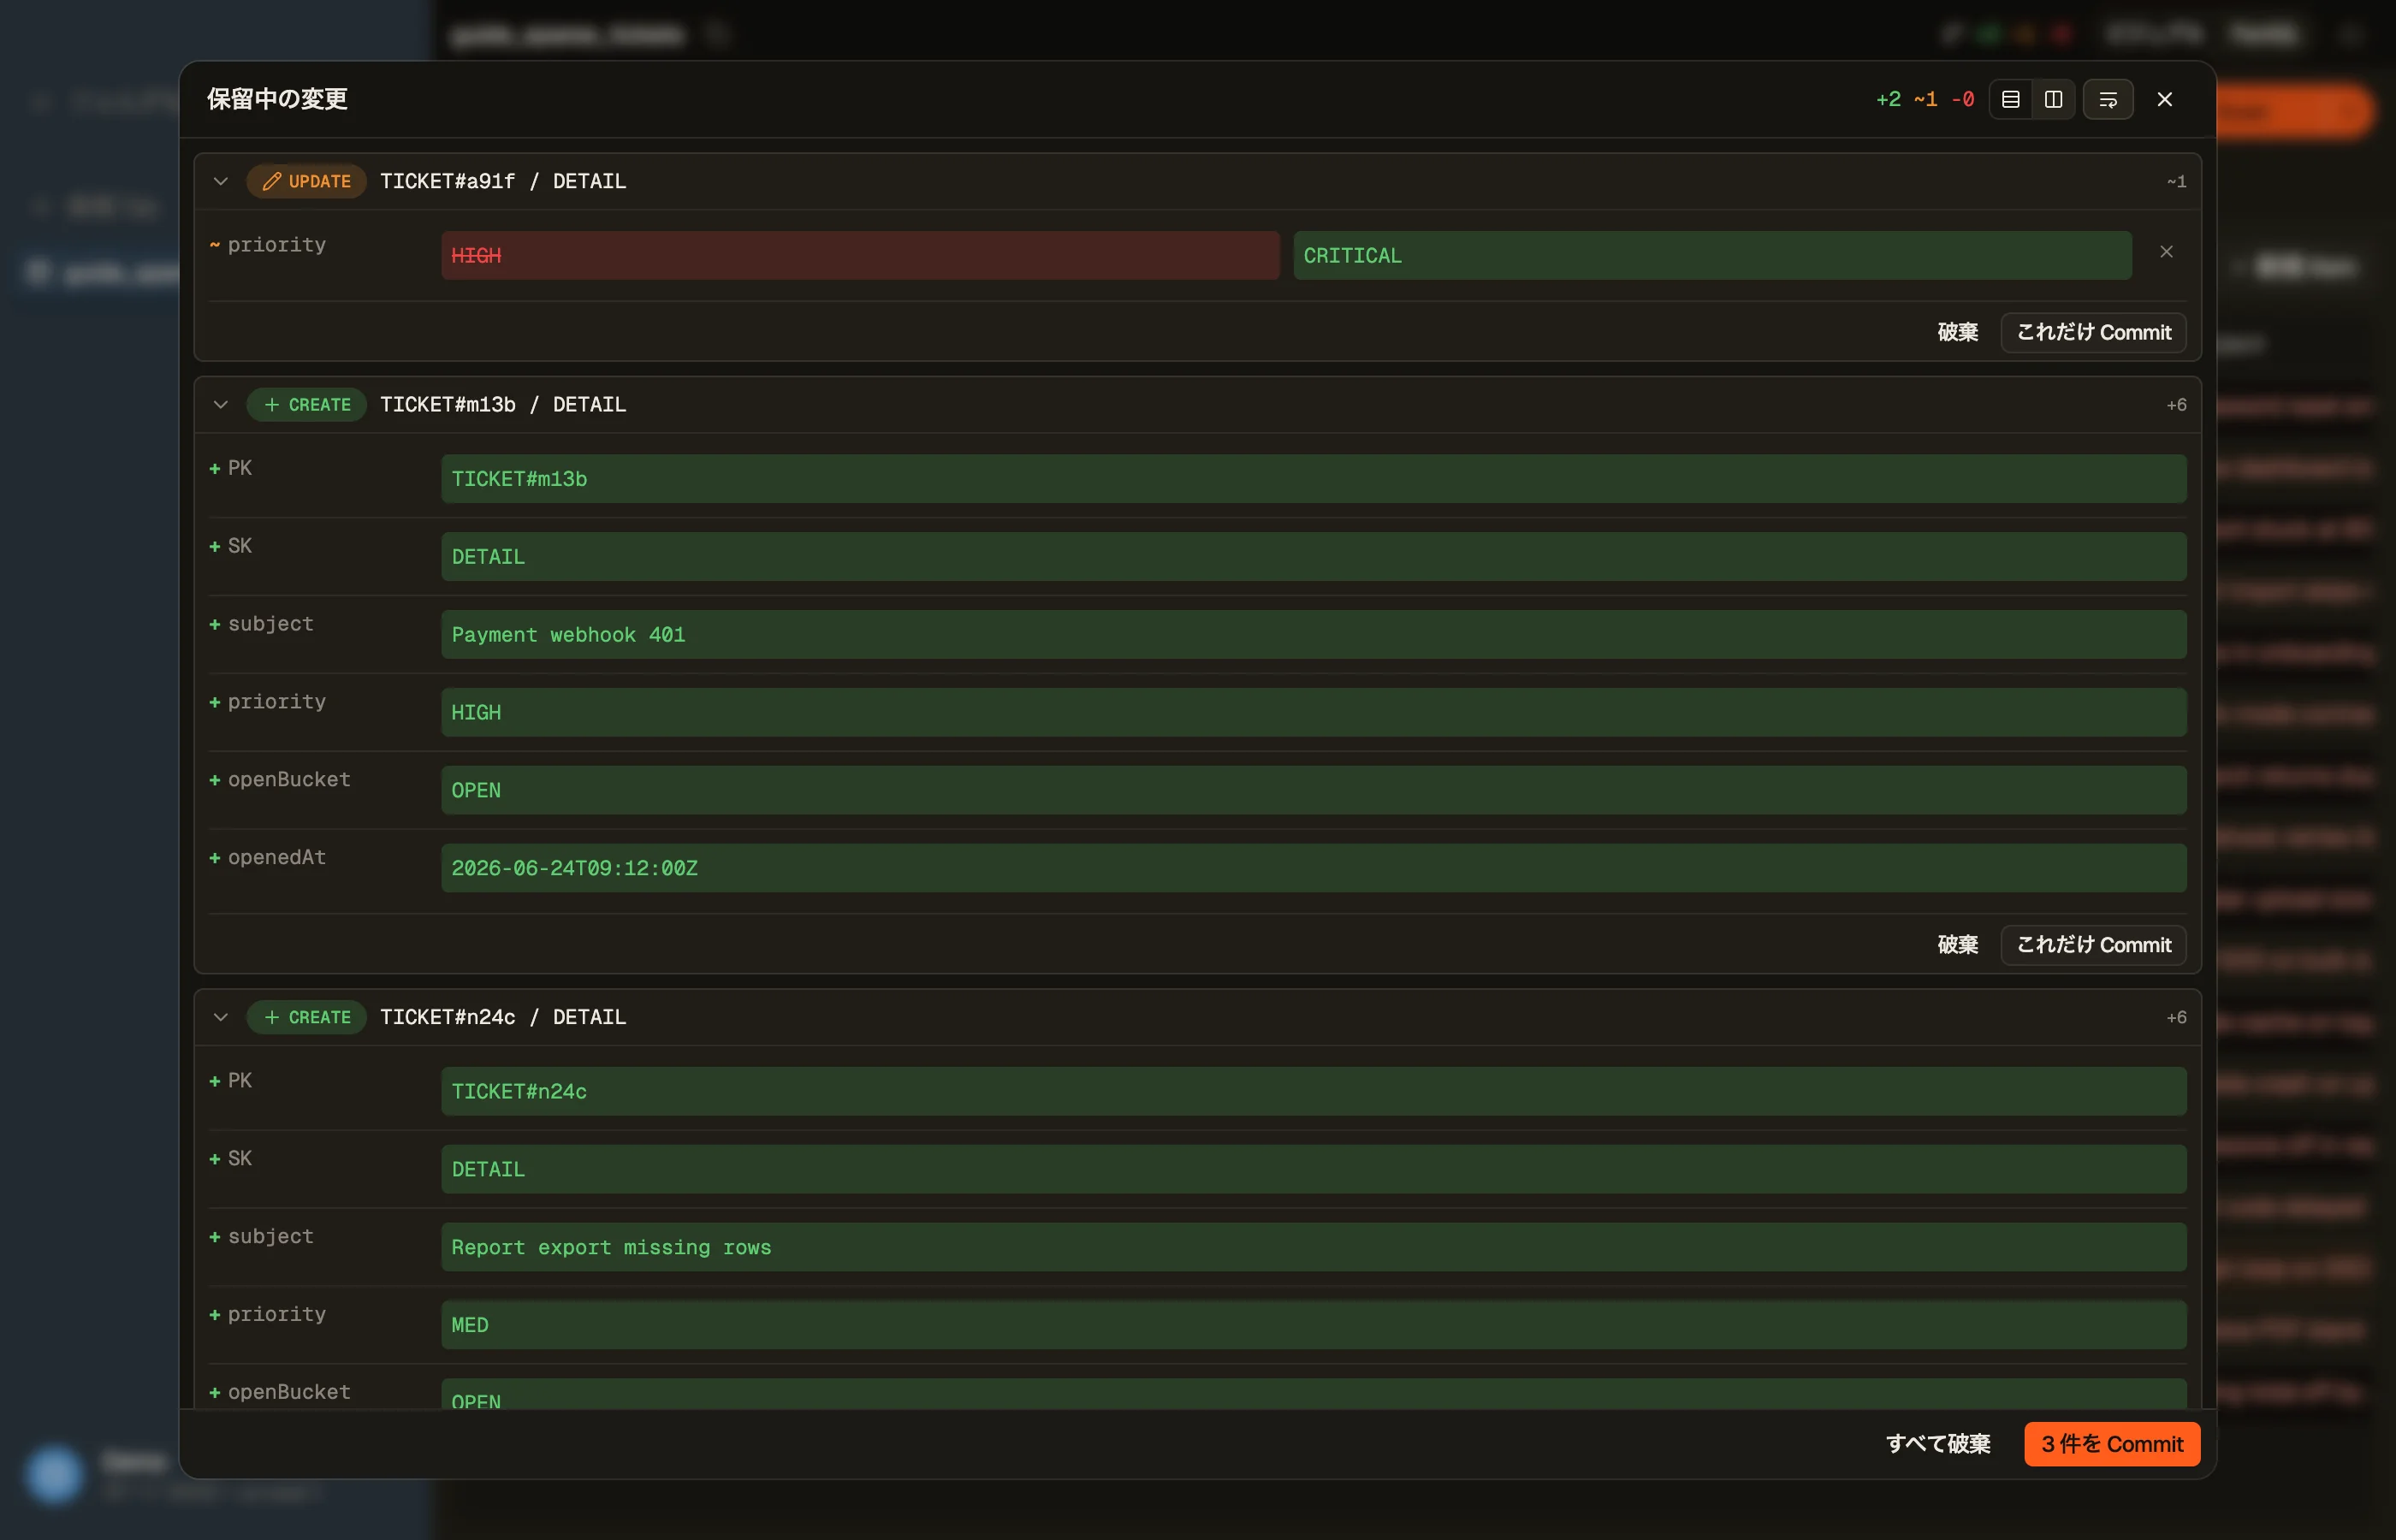2396x1540 pixels.
Task: Discard the TICKET#a91f update with 破棄
Action: [1957, 332]
